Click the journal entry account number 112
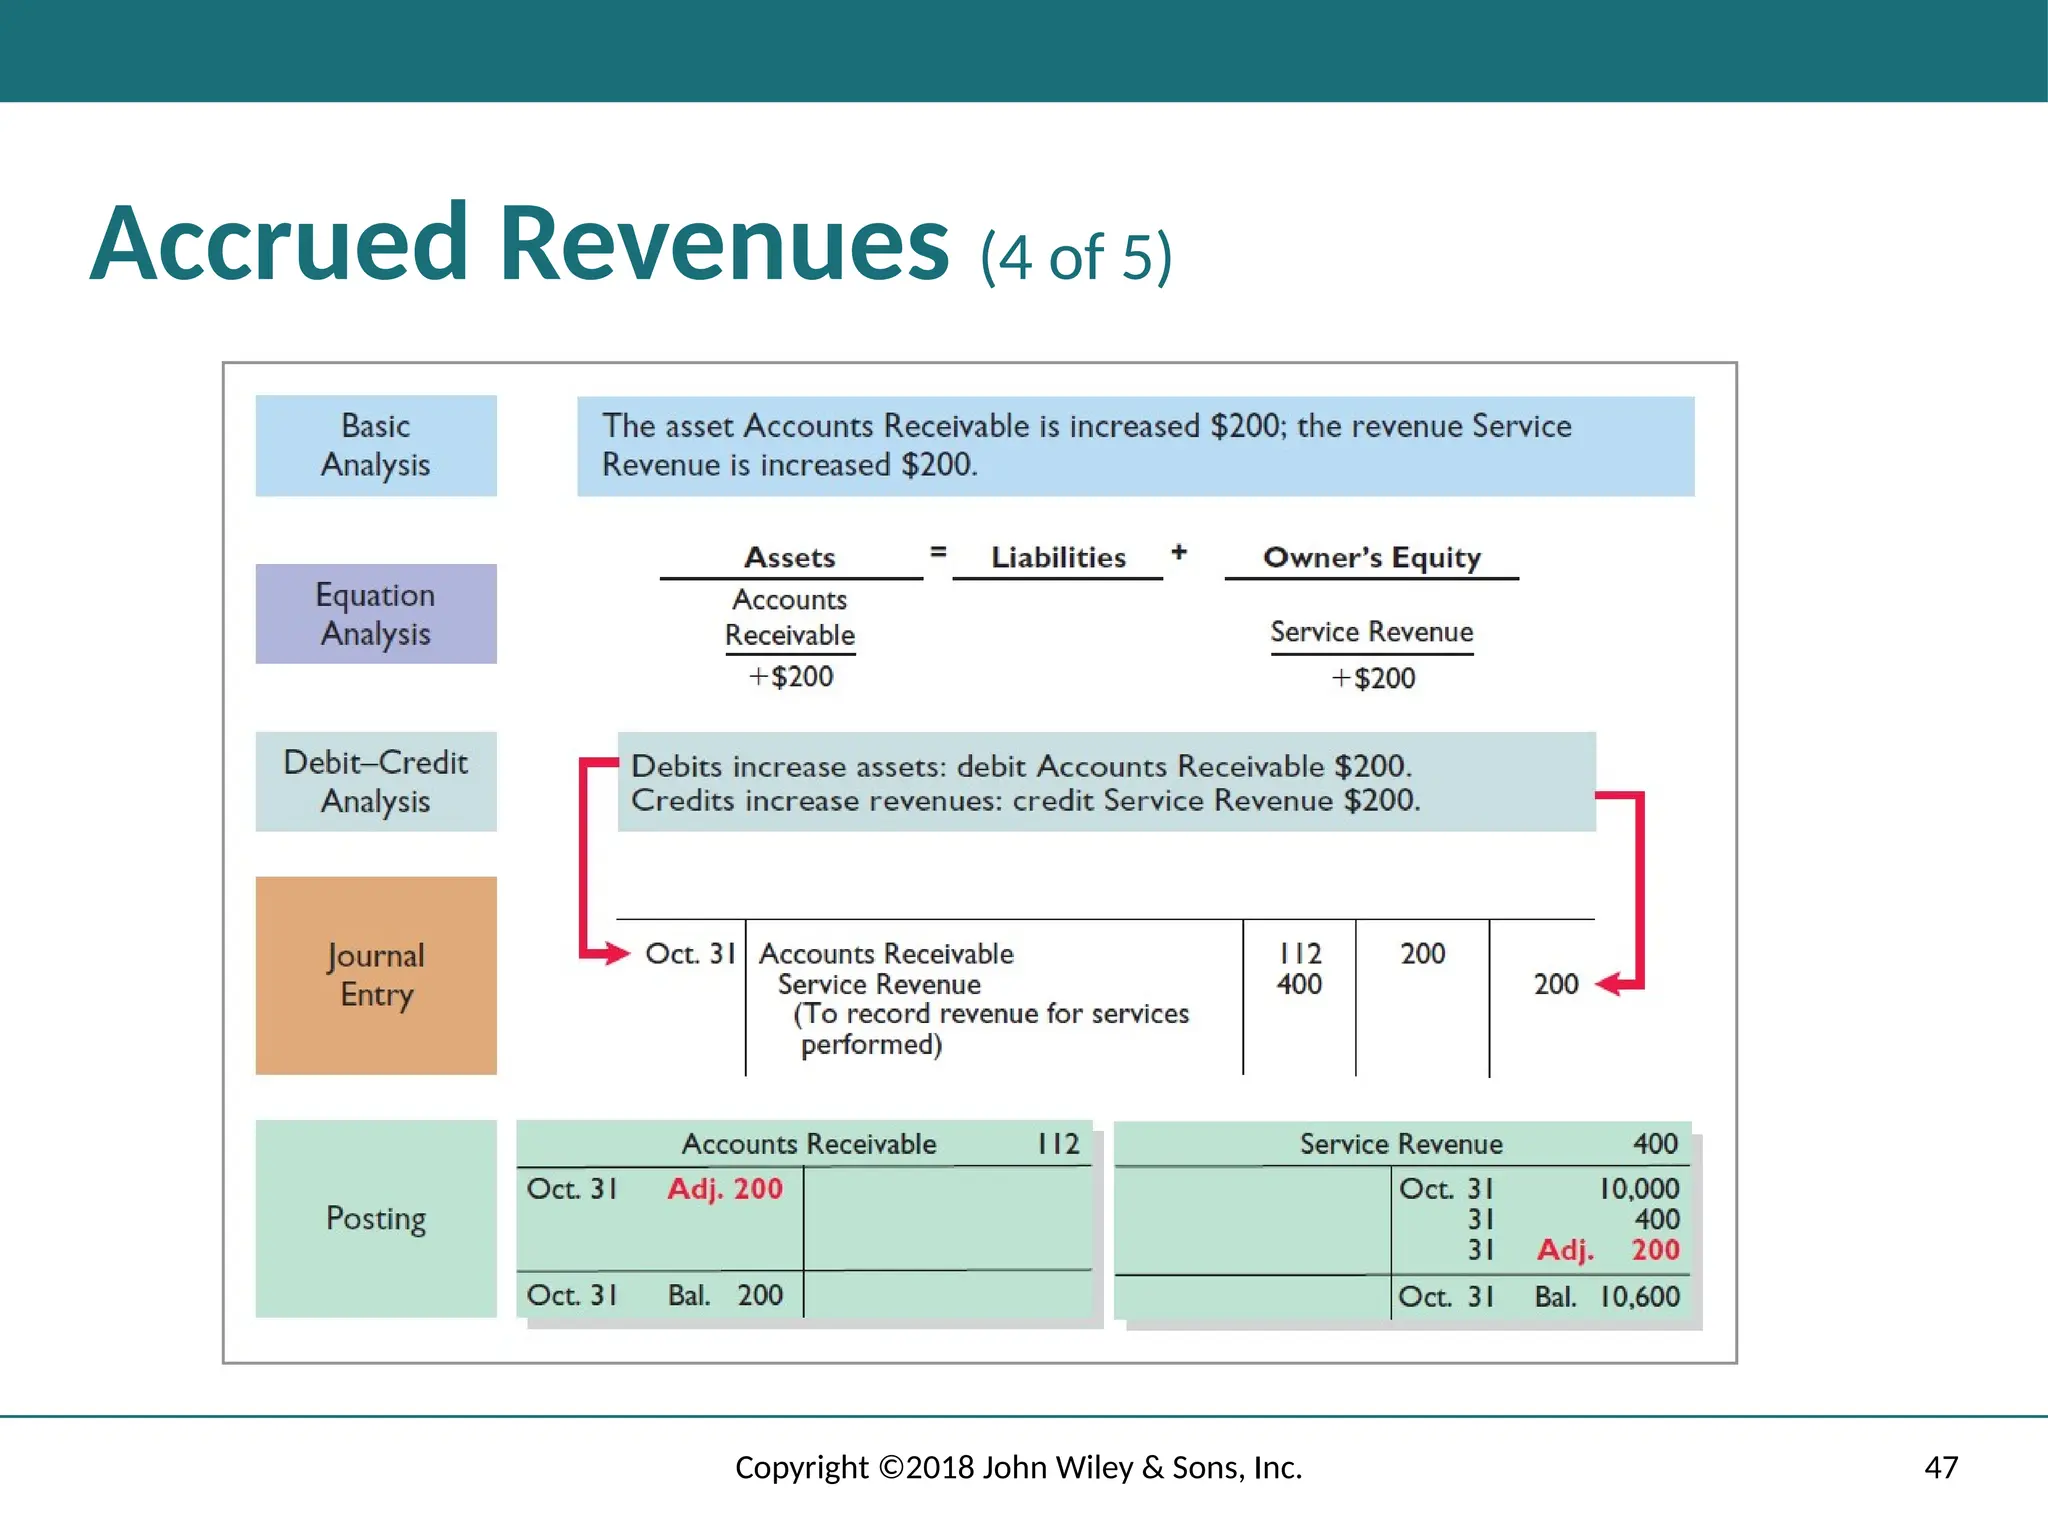 (1299, 953)
